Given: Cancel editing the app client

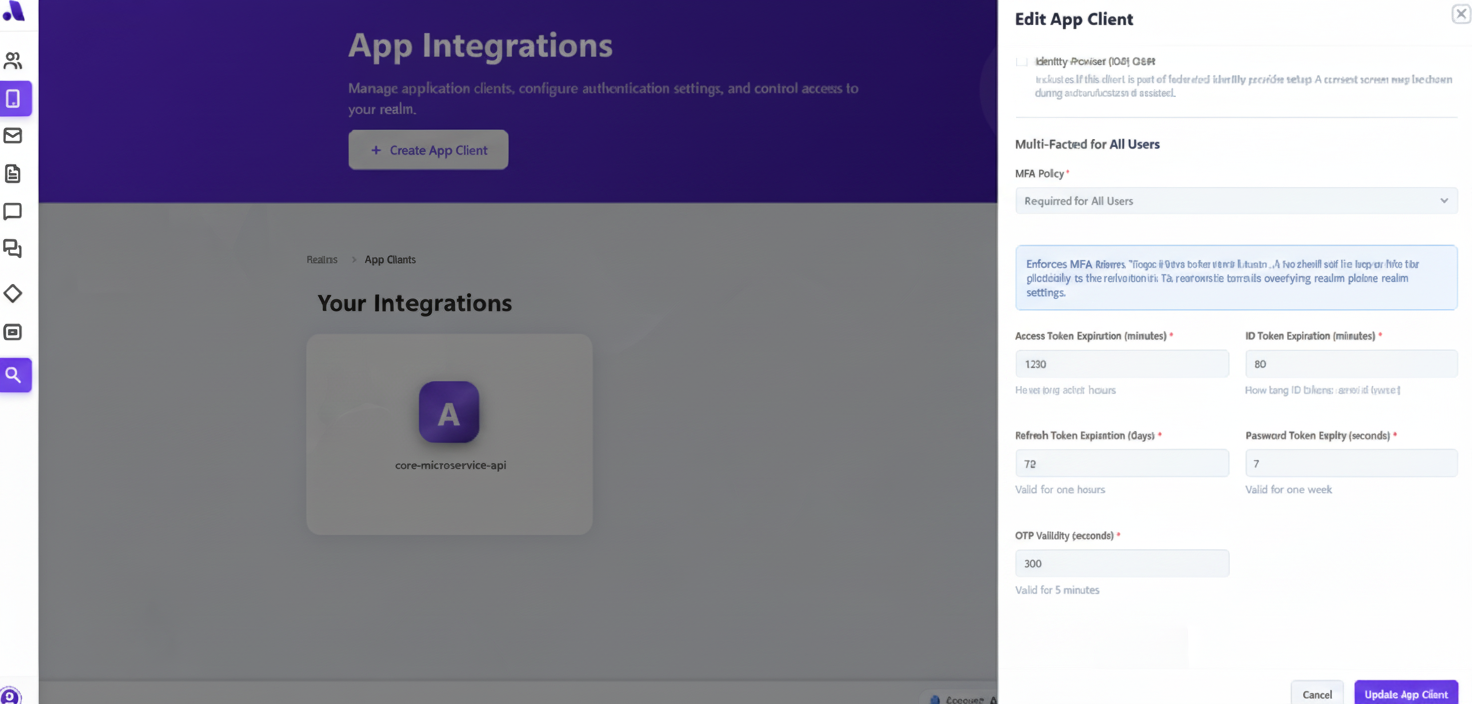Looking at the screenshot, I should (1317, 693).
